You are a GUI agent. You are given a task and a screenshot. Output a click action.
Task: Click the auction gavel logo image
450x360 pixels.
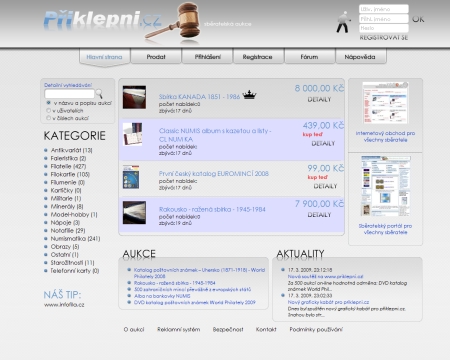click(172, 22)
